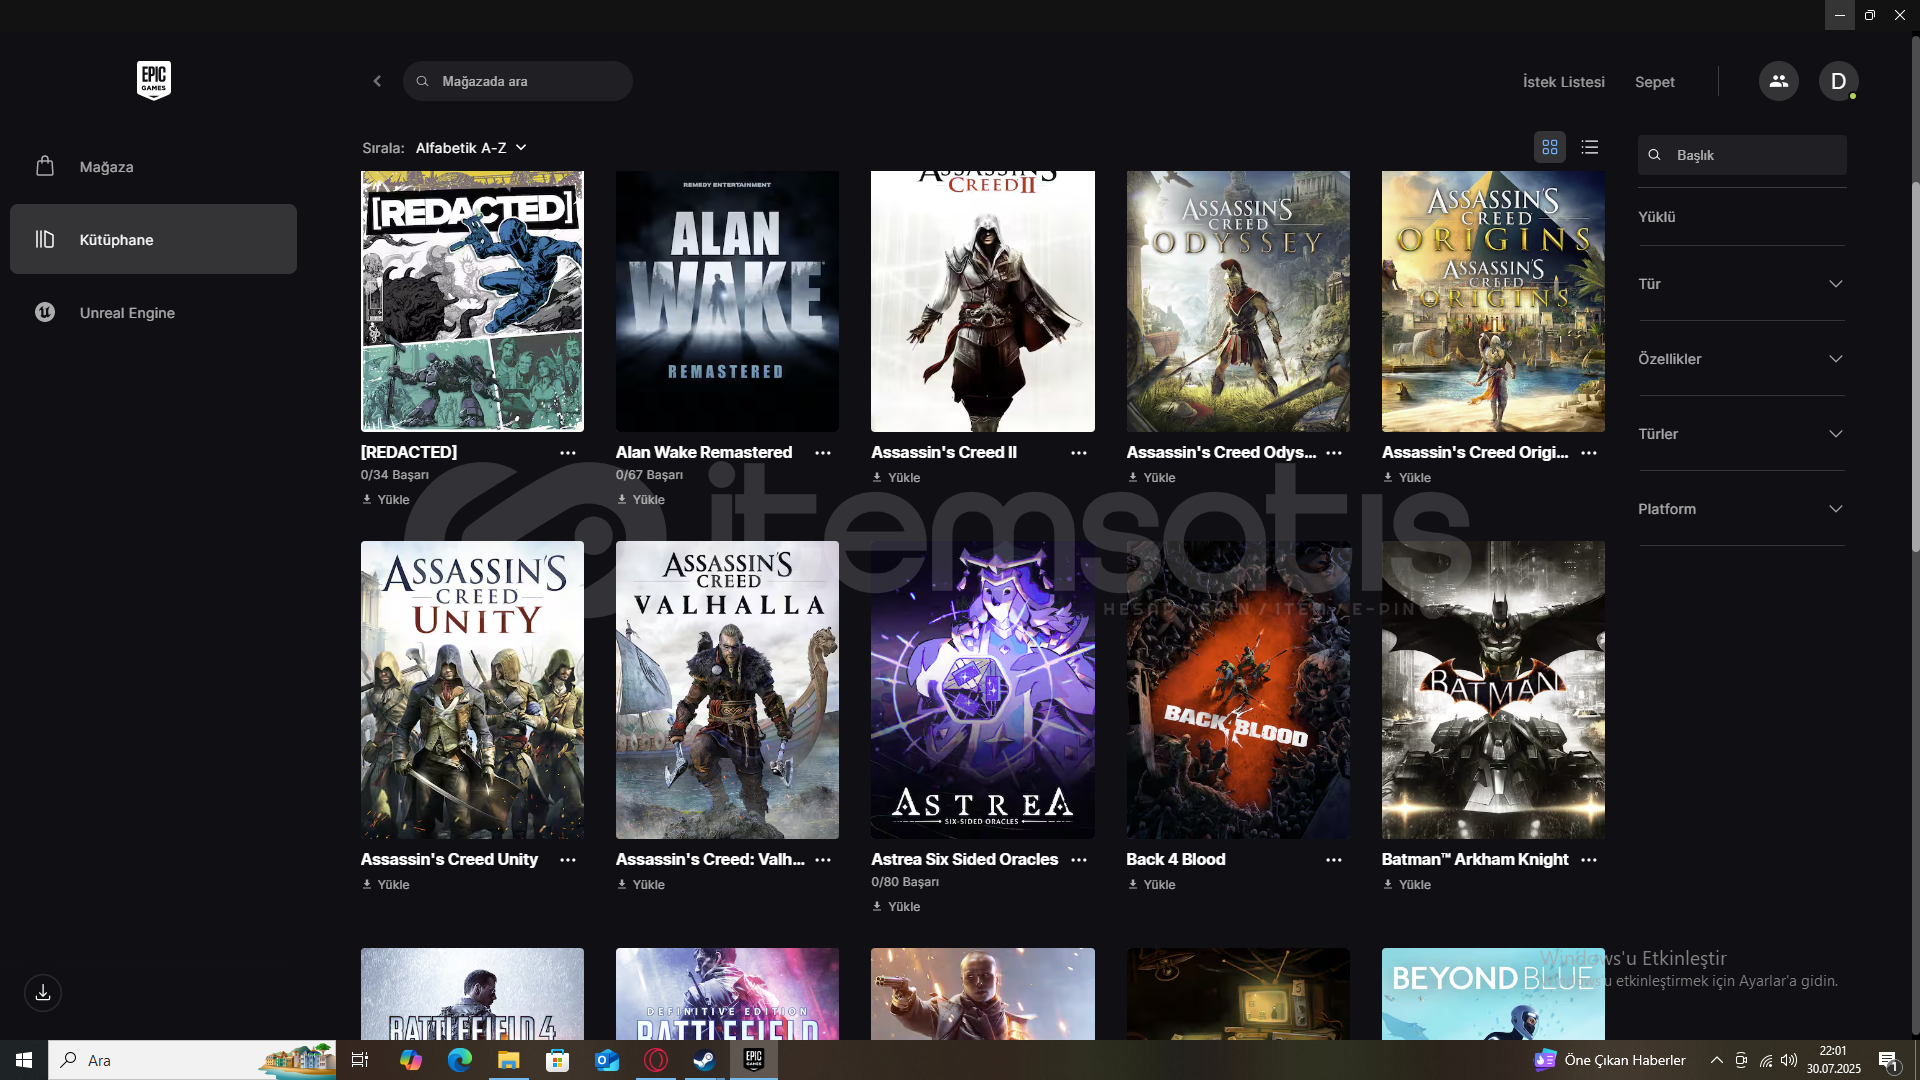The width and height of the screenshot is (1920, 1080).
Task: Open the Back 4 Blood cover
Action: pyautogui.click(x=1238, y=690)
